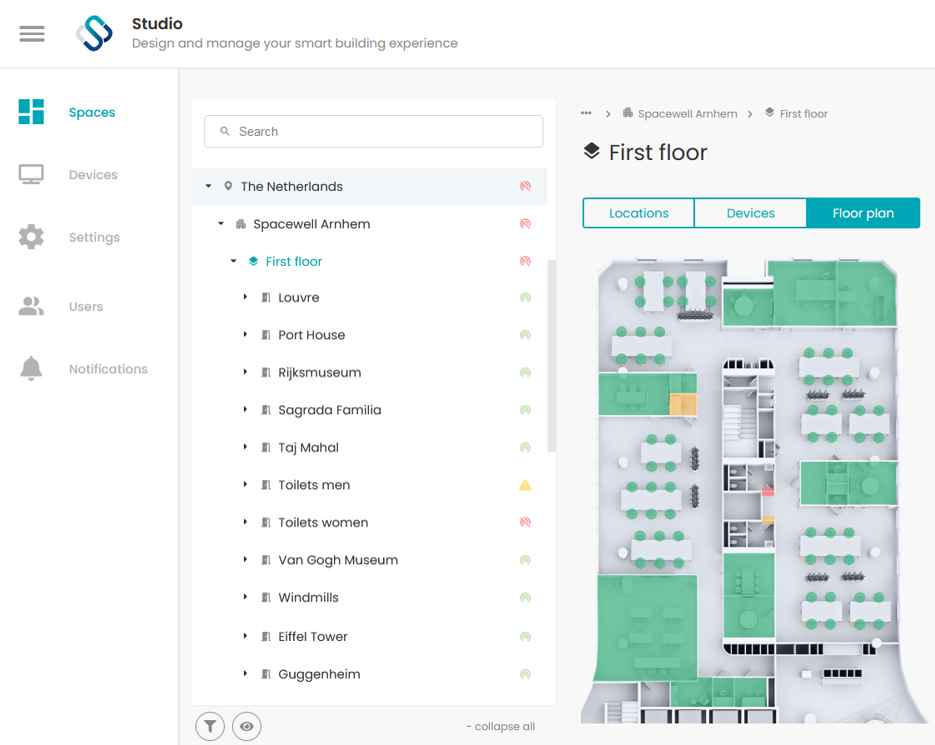Click the Spaces dashboard icon
Viewport: 935px width, 745px height.
[31, 112]
